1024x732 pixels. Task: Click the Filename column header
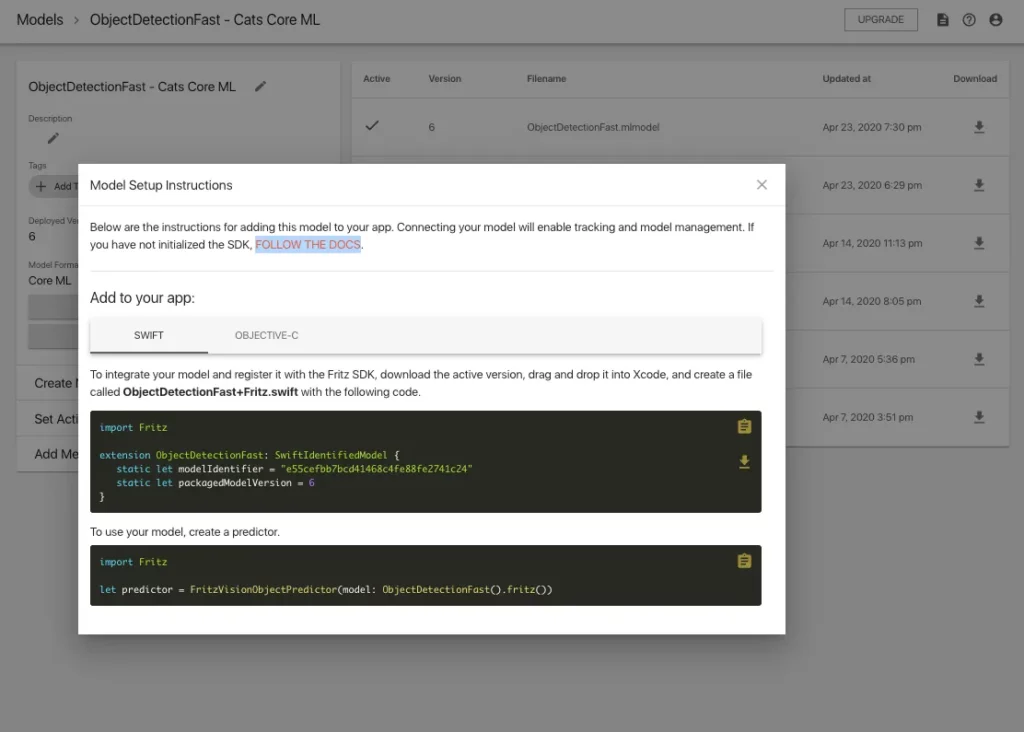point(547,78)
